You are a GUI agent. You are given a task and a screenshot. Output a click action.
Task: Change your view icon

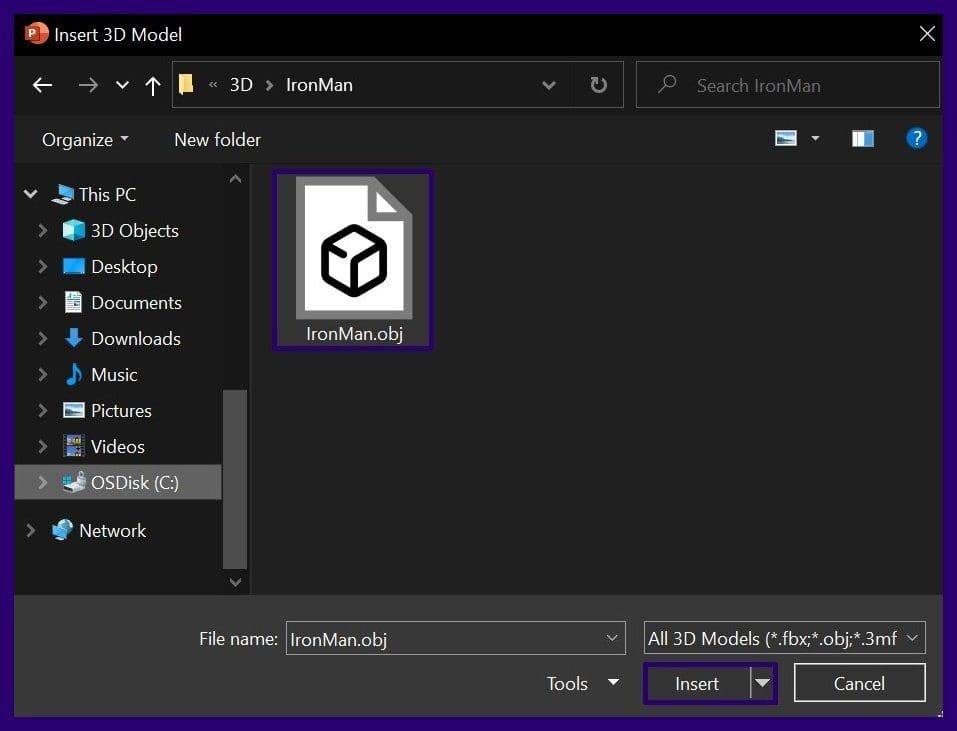[x=785, y=139]
